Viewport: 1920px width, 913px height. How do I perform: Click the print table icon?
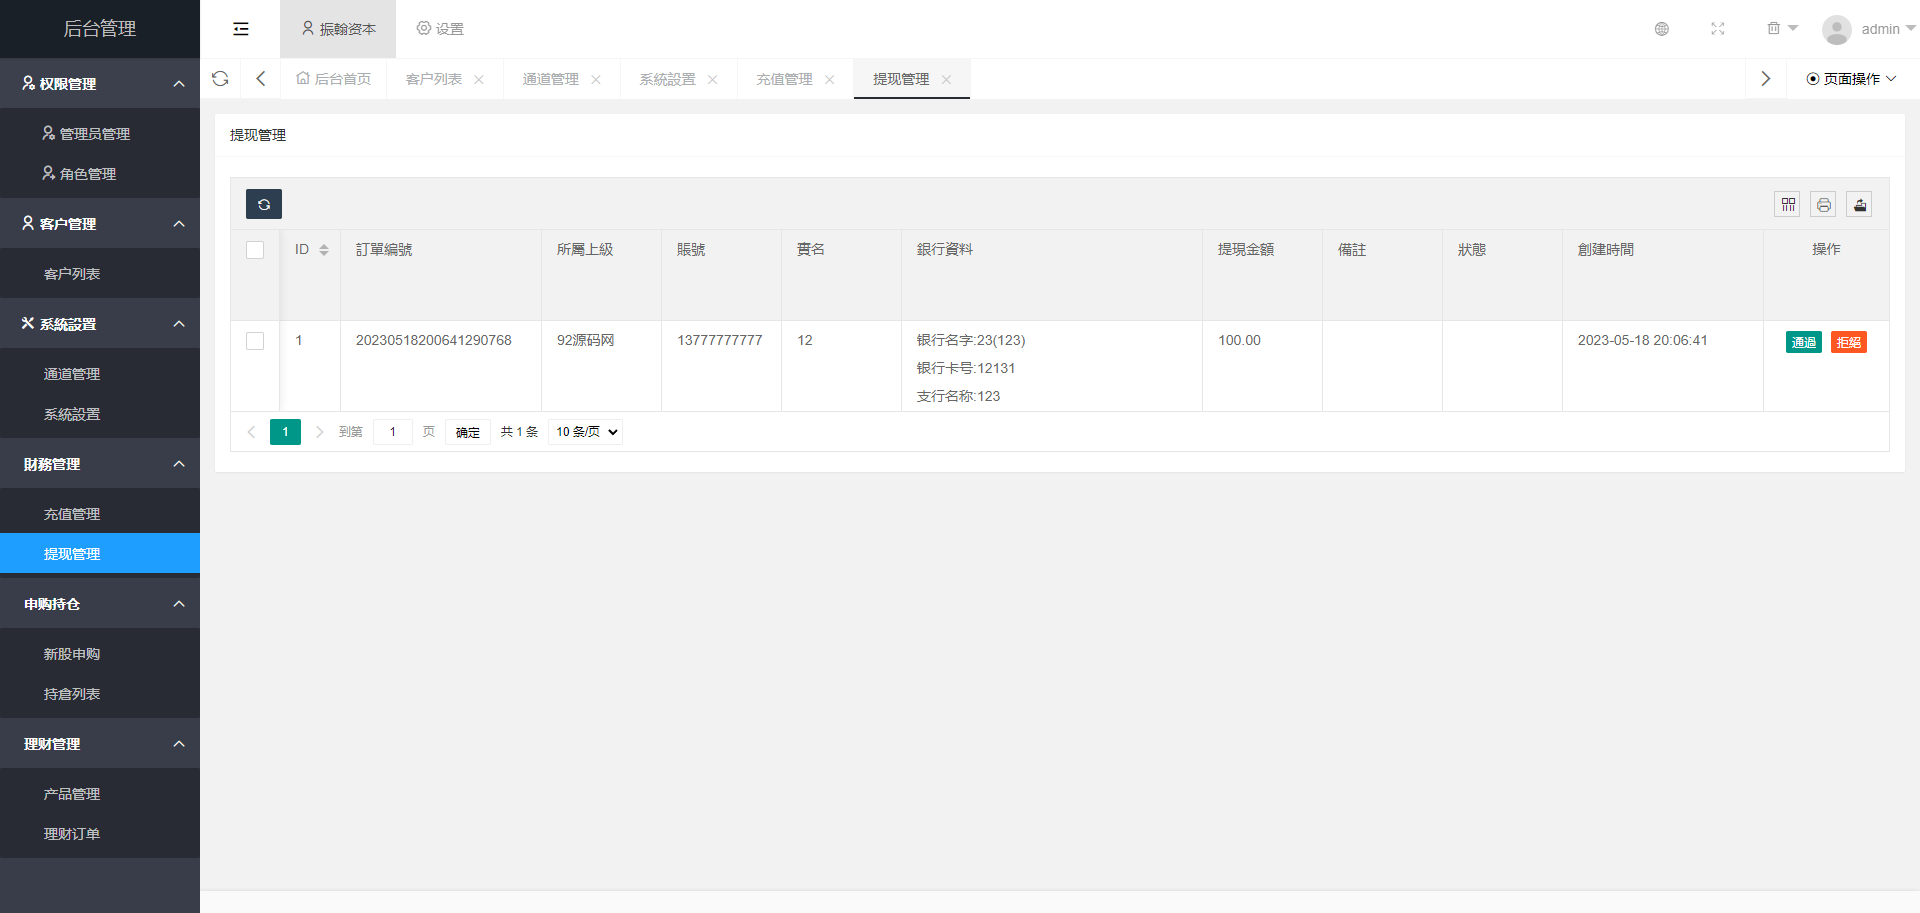[x=1823, y=205]
